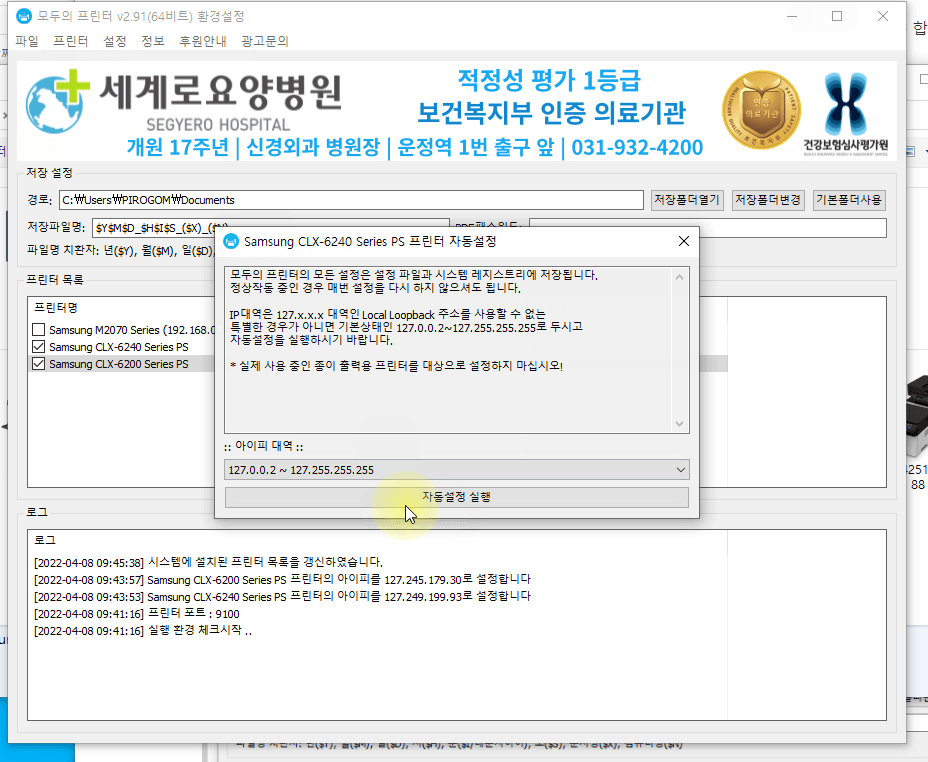Viewport: 928px width, 762px height.
Task: Click the printer icon in dialog title bar
Action: click(x=231, y=241)
